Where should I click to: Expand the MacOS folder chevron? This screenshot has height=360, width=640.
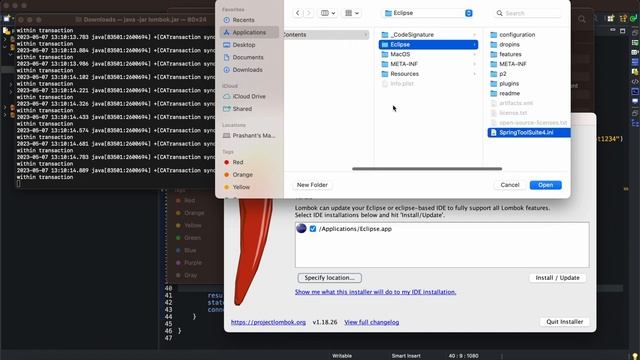[x=474, y=54]
